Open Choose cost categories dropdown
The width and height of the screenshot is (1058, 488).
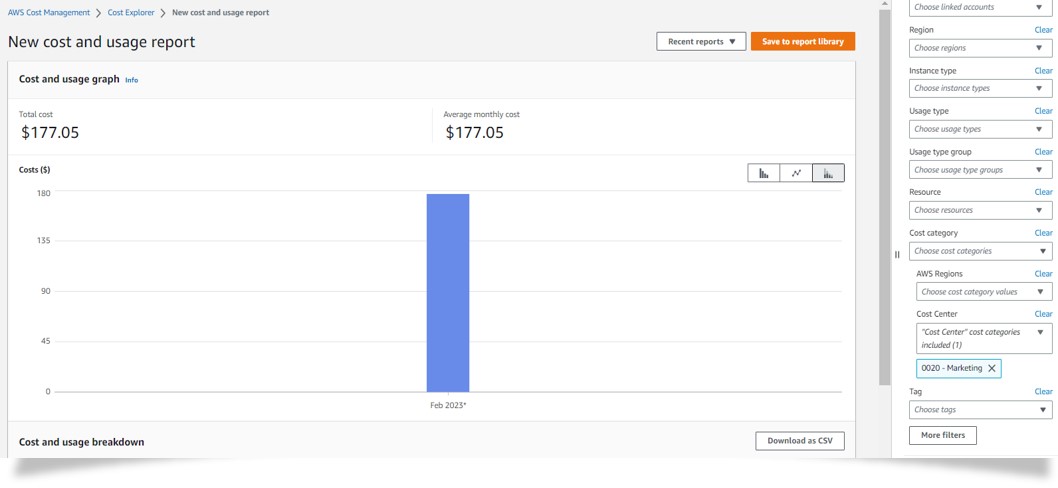(x=980, y=251)
